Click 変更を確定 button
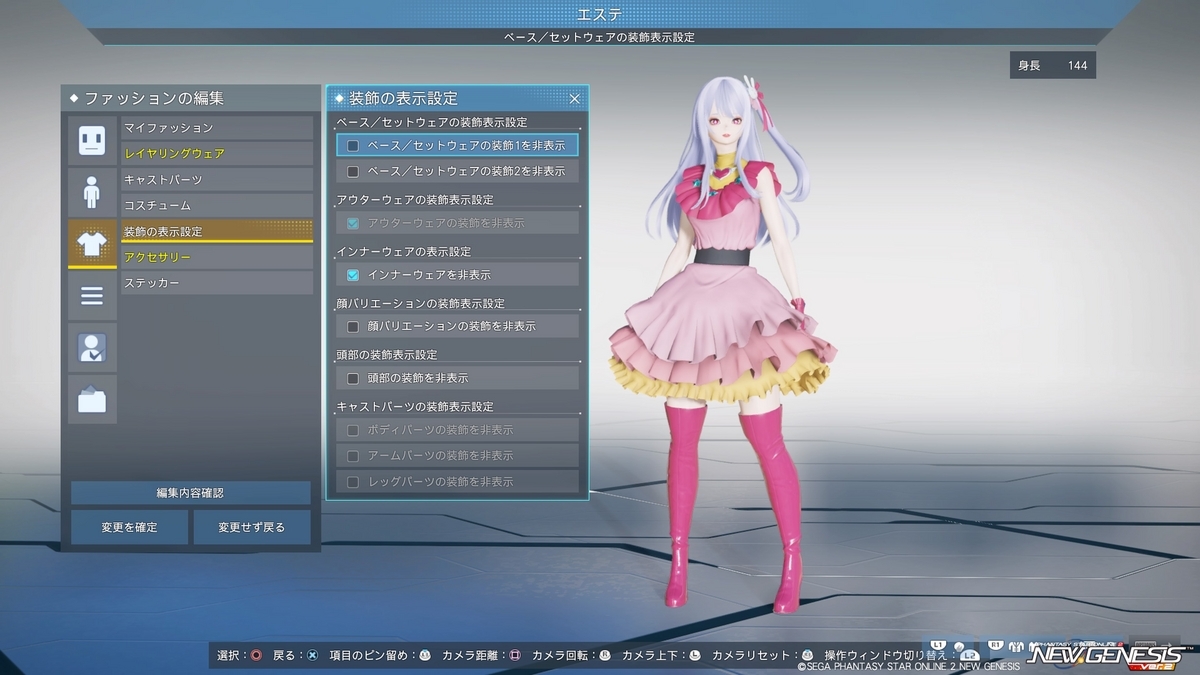The height and width of the screenshot is (675, 1200). pos(129,527)
